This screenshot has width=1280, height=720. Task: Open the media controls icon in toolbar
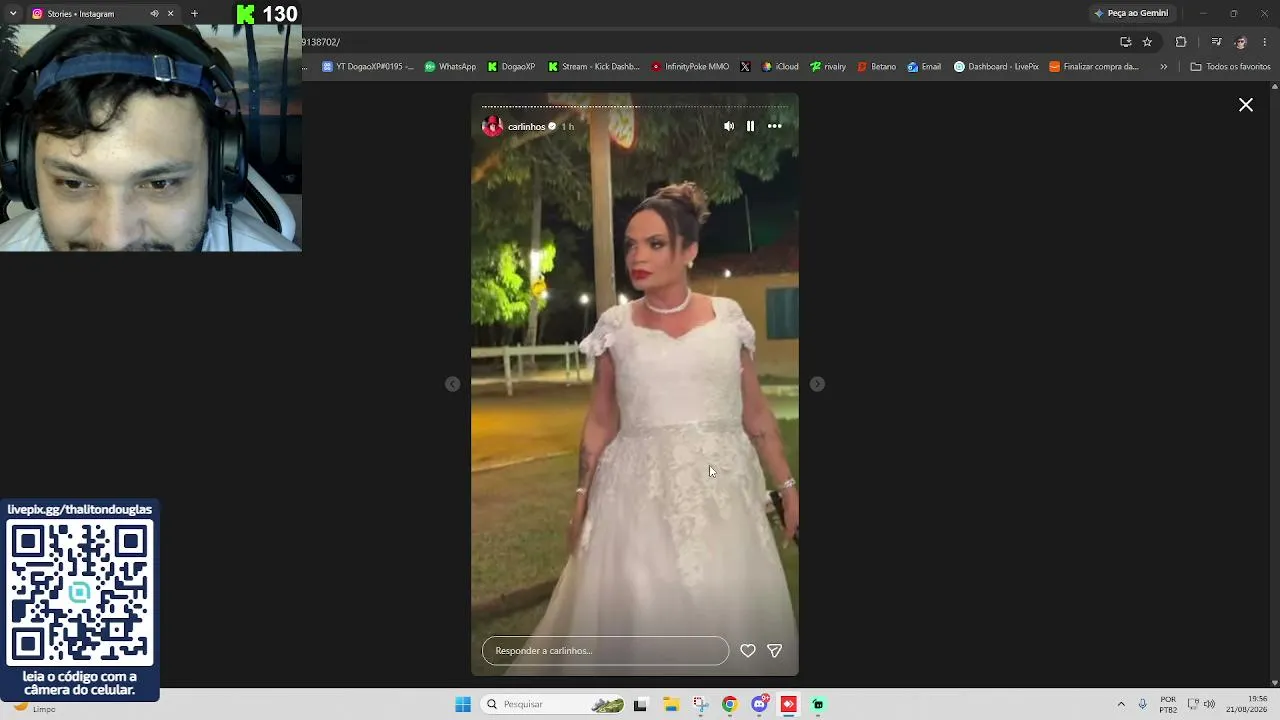click(1216, 42)
